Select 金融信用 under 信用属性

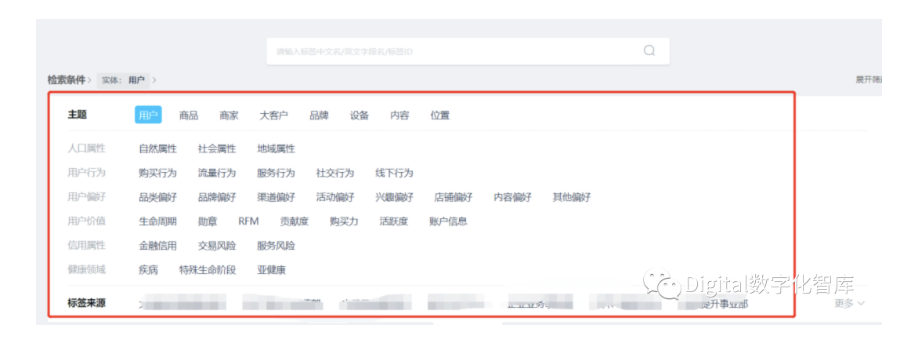point(157,245)
